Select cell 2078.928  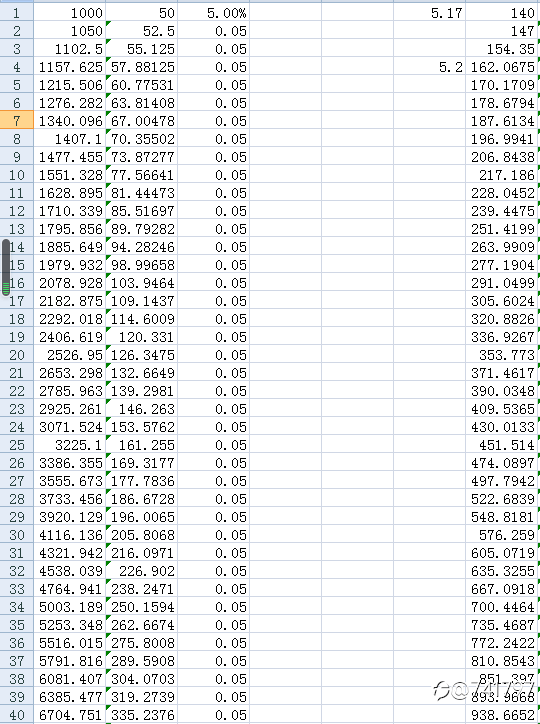70,283
